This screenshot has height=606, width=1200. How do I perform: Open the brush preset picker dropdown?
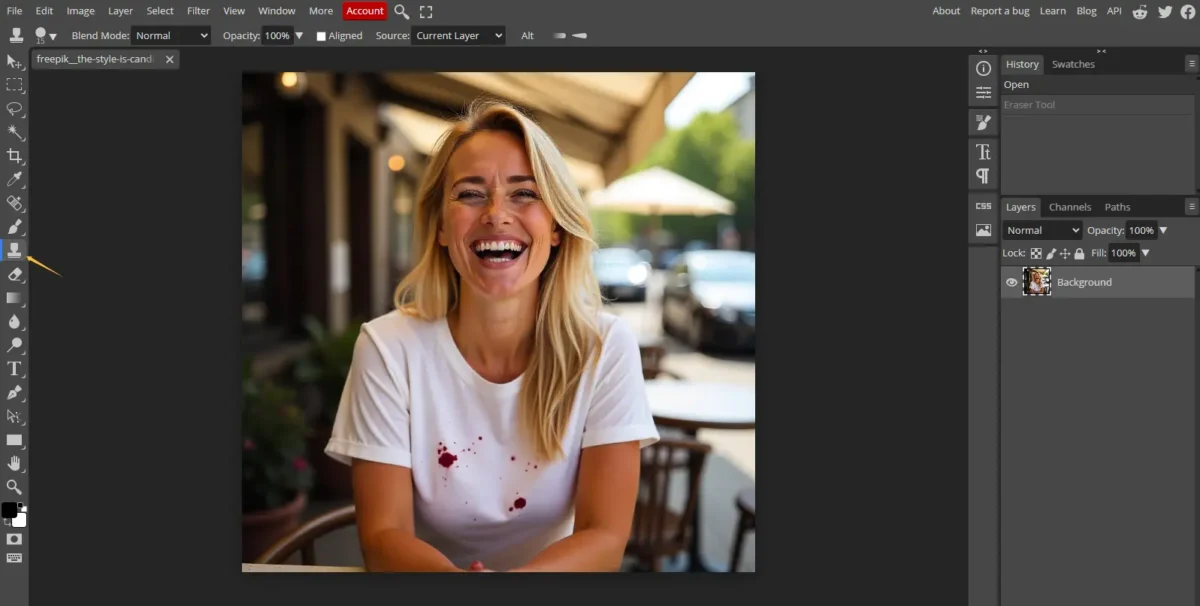(x=46, y=35)
